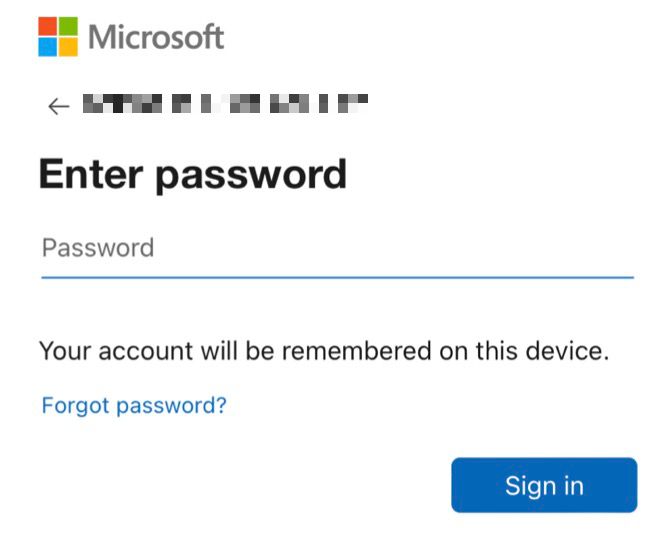Click the blurred account email address

(x=225, y=104)
